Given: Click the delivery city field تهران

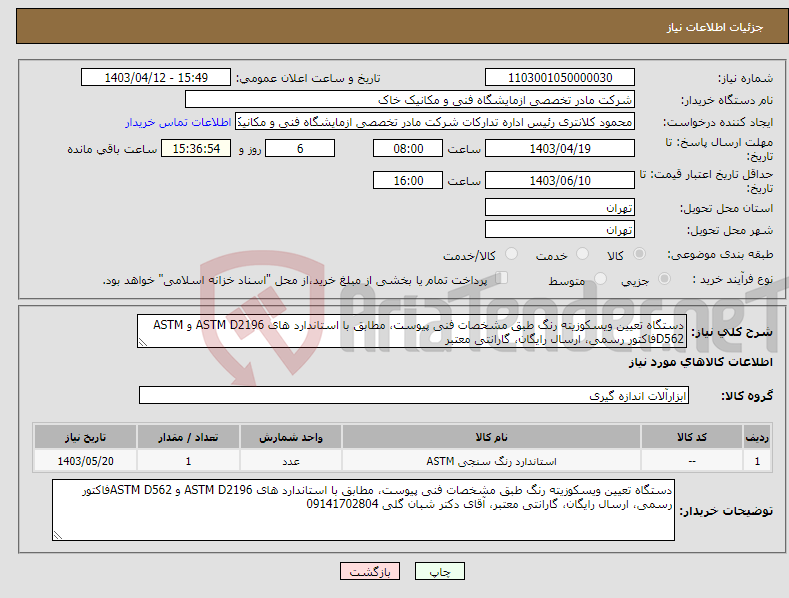Looking at the screenshot, I should [560, 230].
